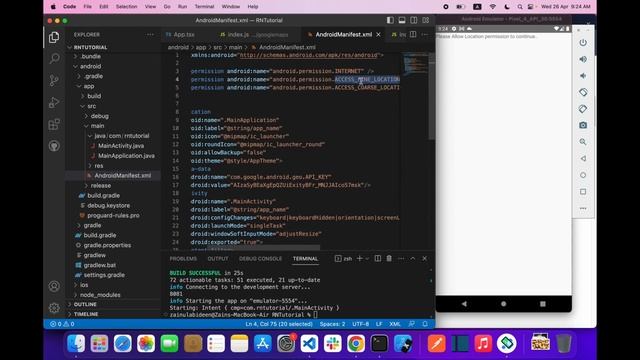
Task: Click emulator volume down button
Action: click(x=583, y=76)
